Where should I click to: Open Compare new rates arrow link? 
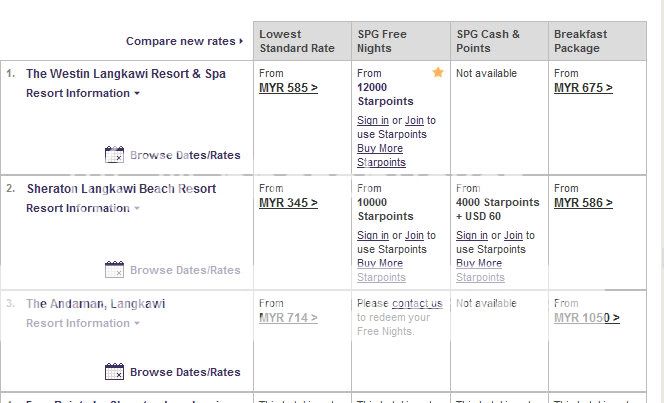coord(184,41)
